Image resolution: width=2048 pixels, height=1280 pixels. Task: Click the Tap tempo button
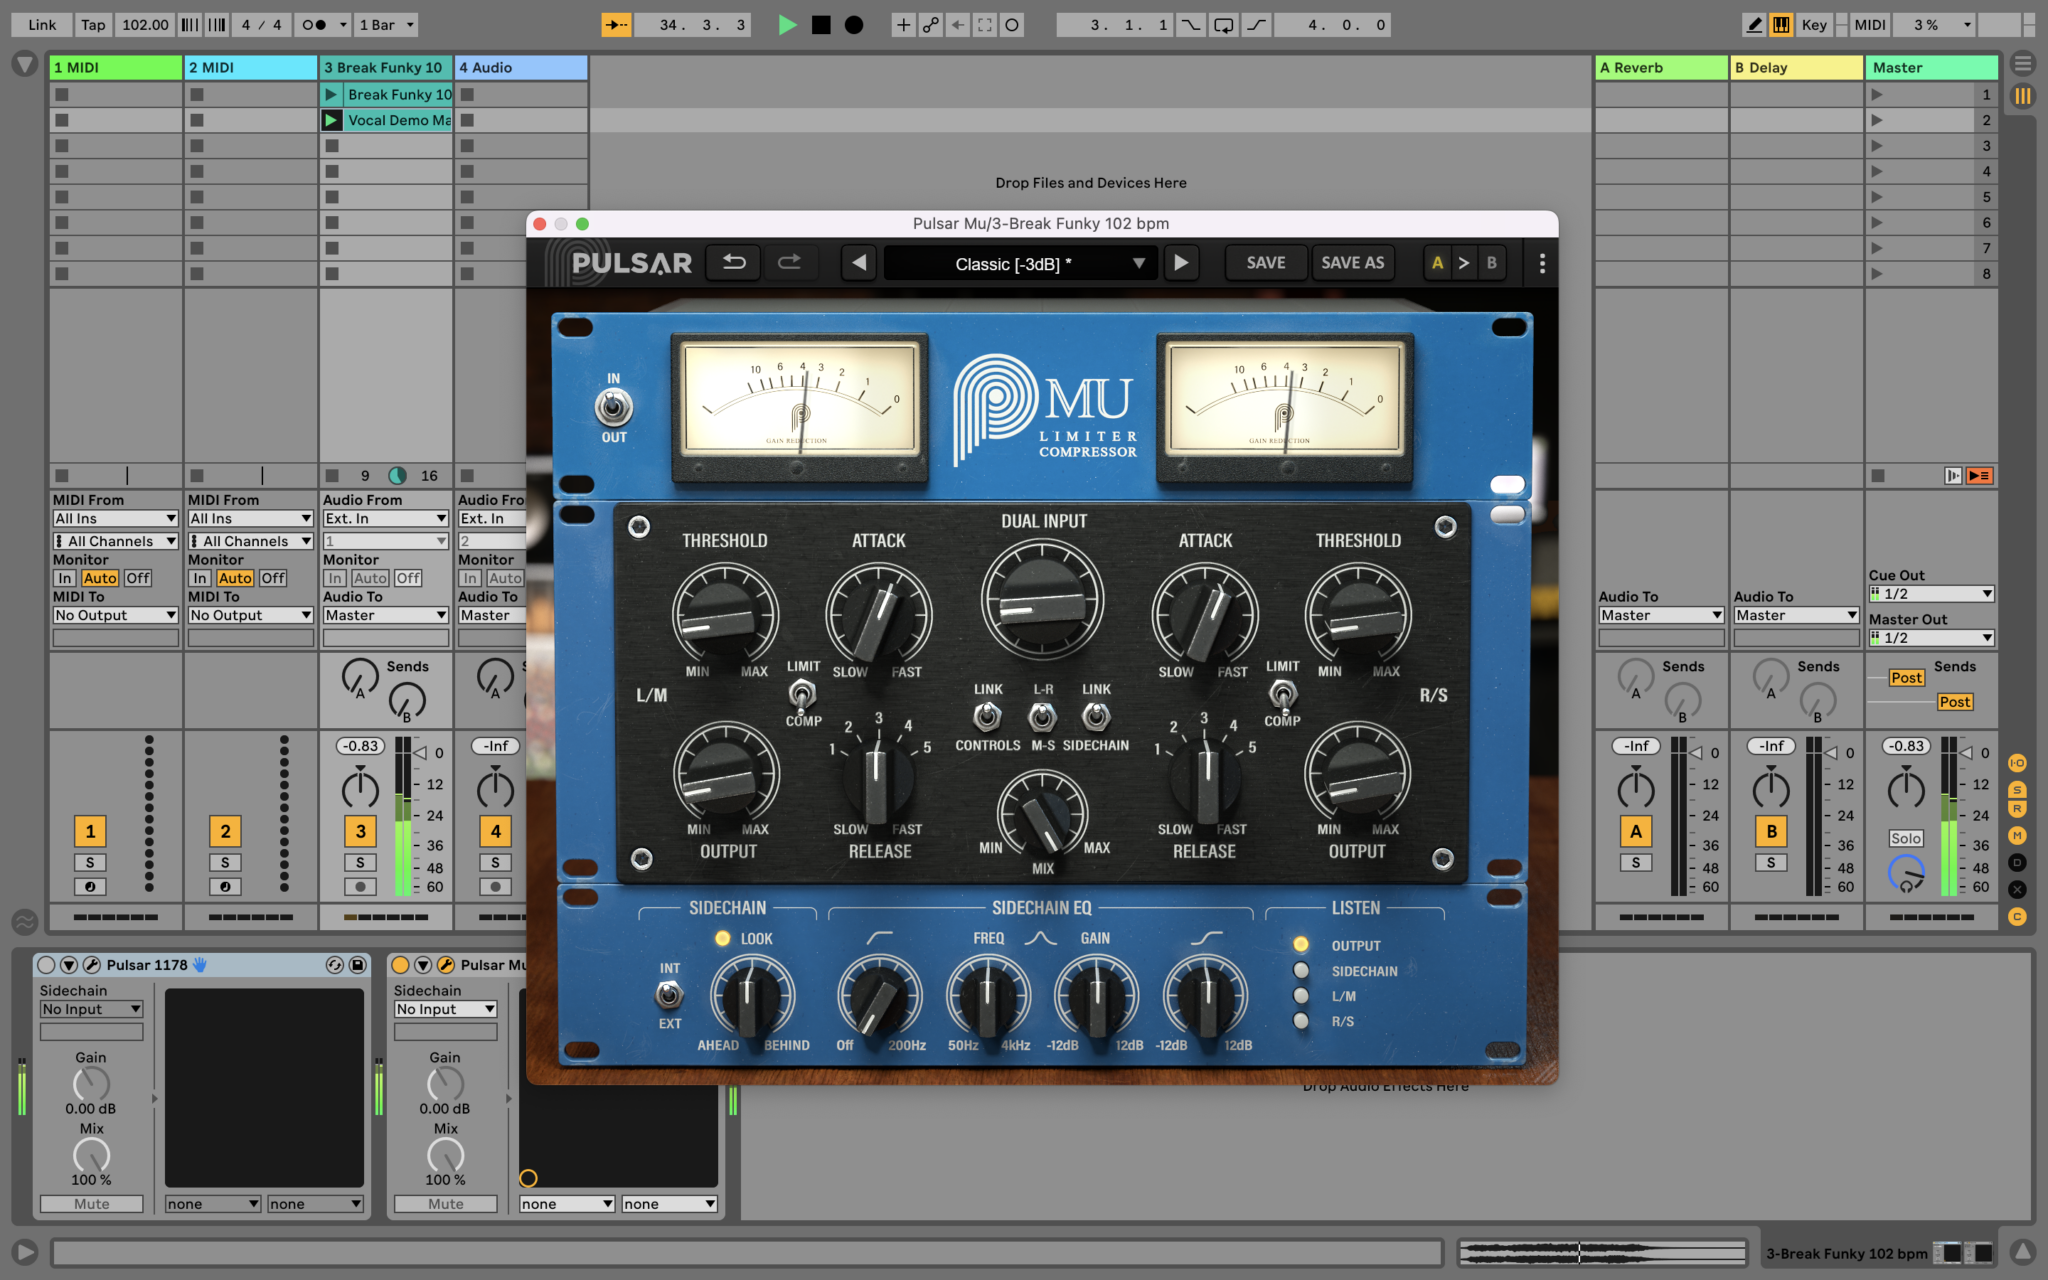pyautogui.click(x=93, y=25)
